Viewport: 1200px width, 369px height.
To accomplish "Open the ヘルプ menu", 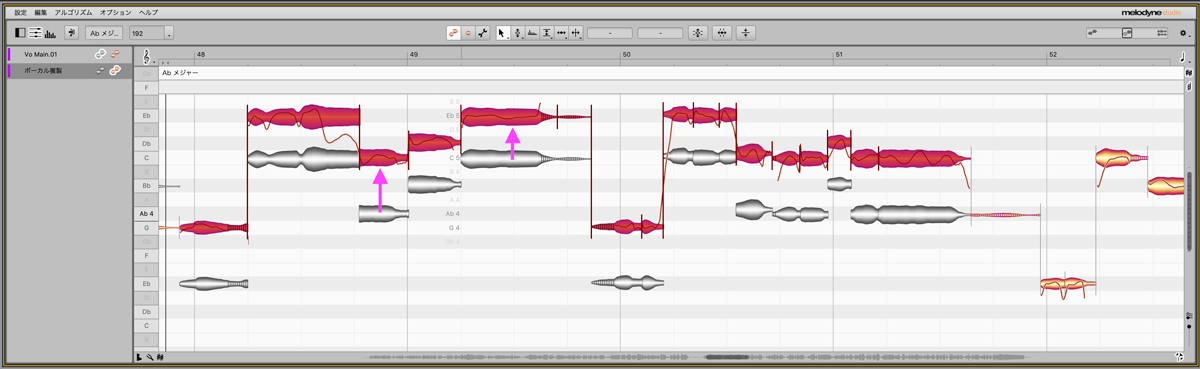I will coord(148,12).
